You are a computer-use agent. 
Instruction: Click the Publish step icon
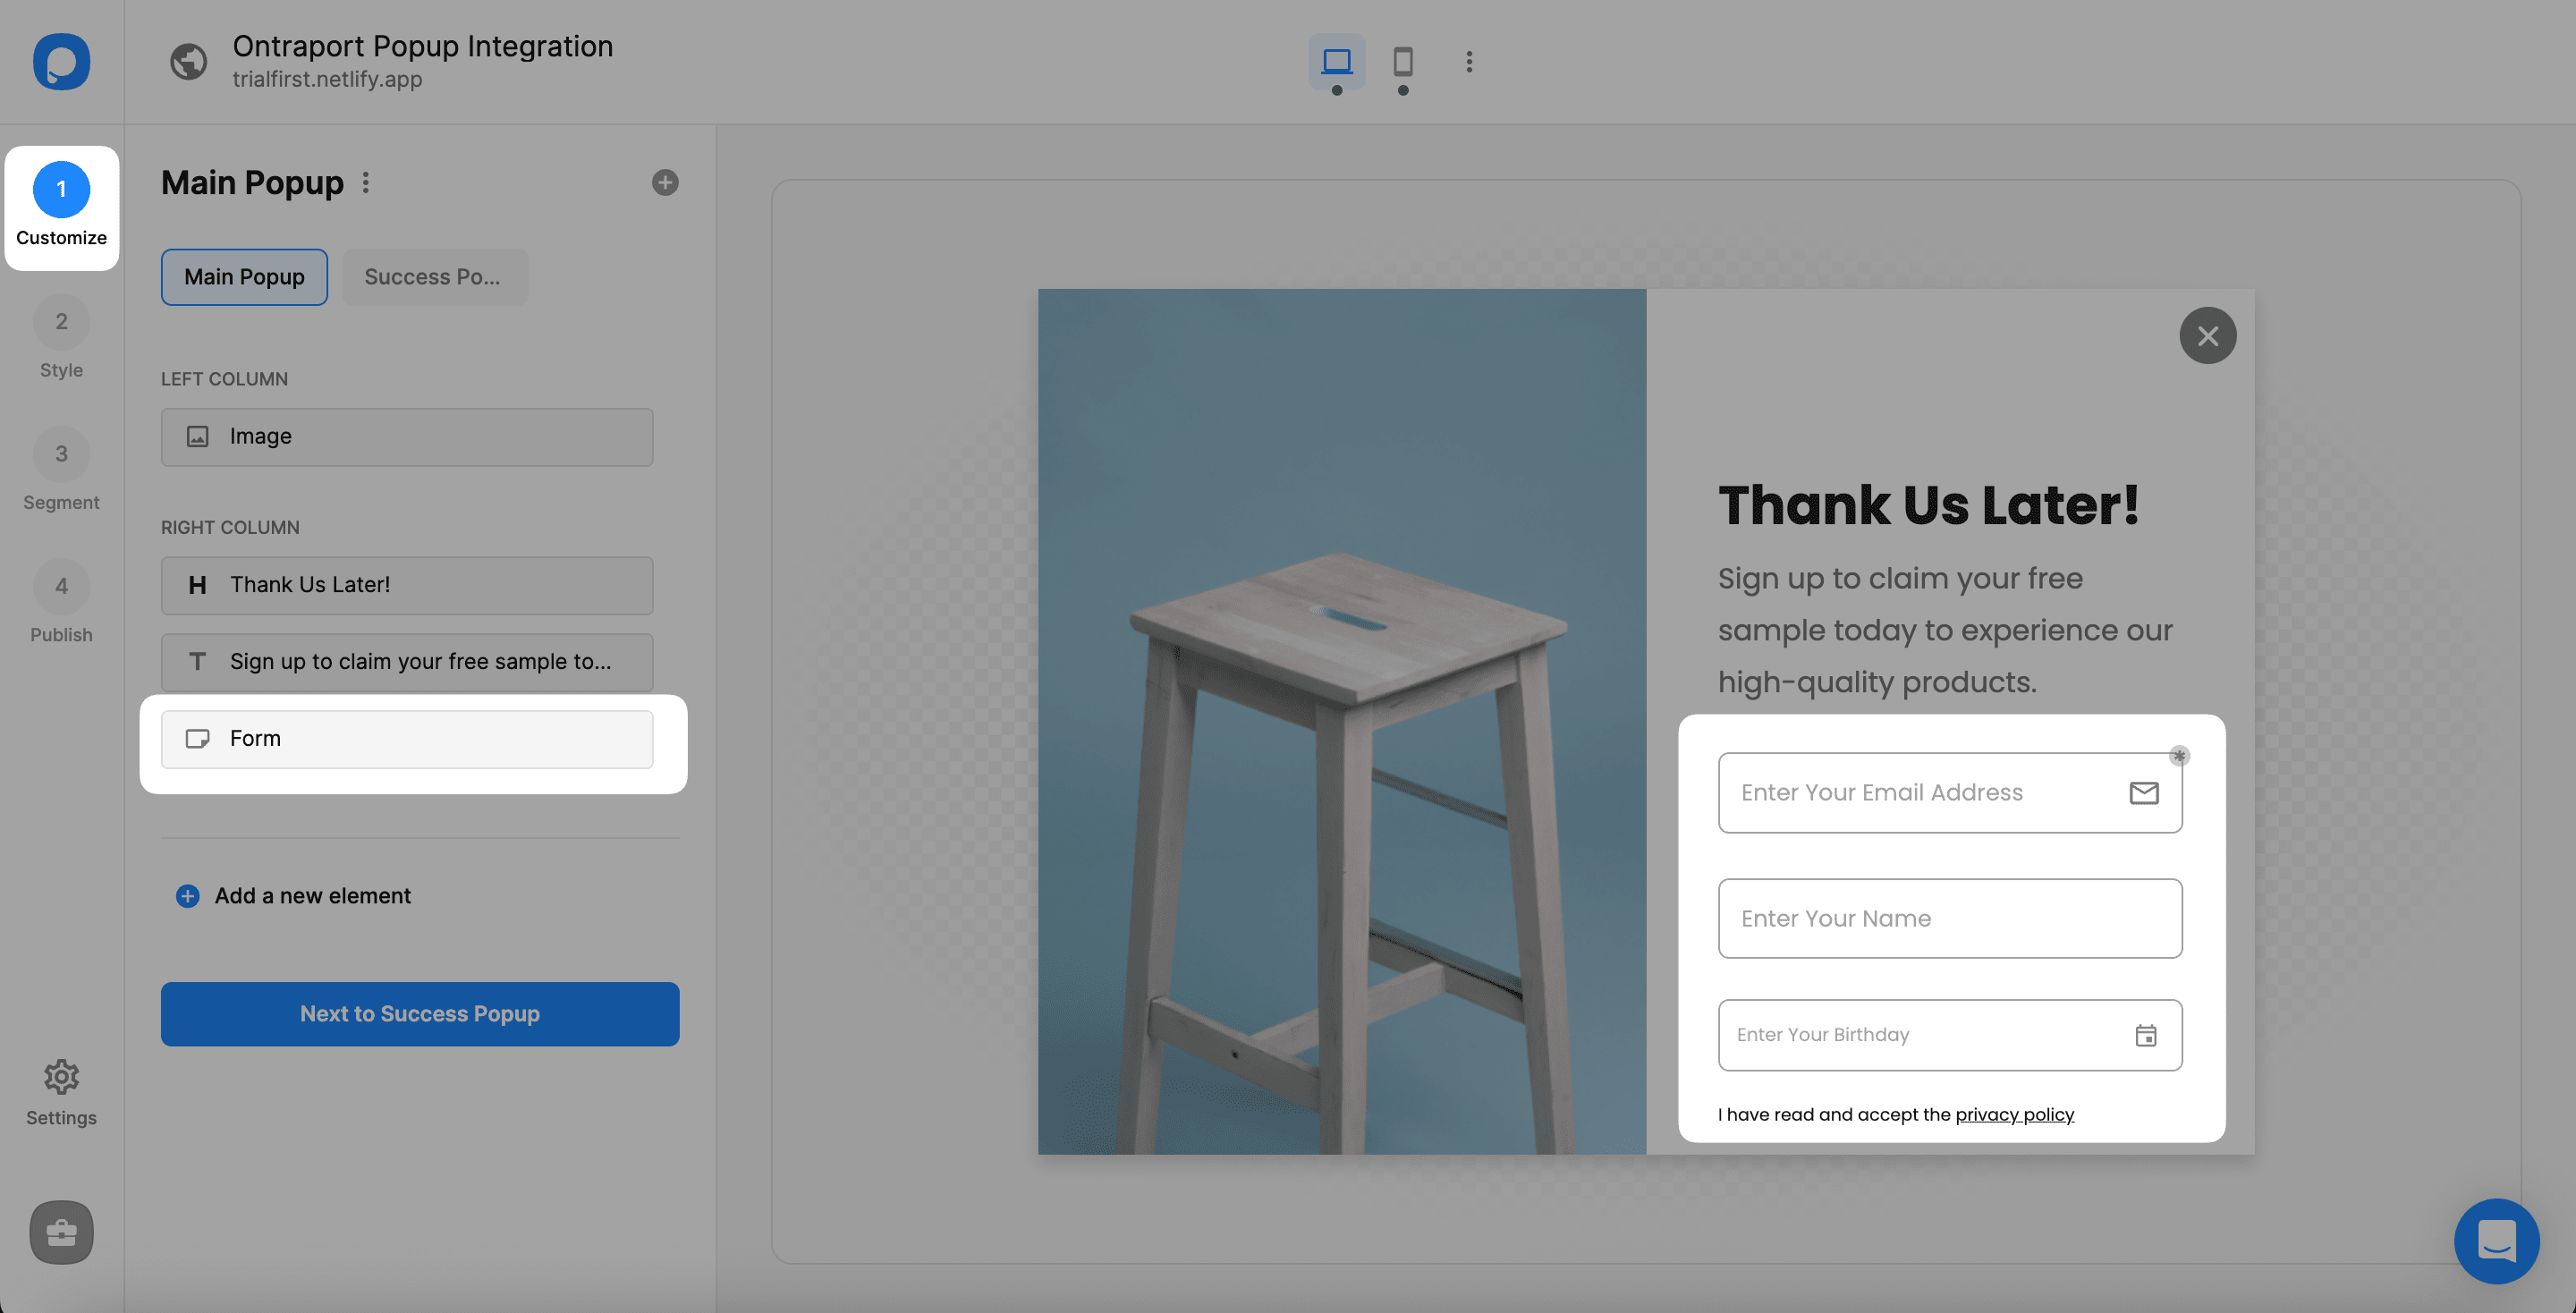pyautogui.click(x=60, y=588)
